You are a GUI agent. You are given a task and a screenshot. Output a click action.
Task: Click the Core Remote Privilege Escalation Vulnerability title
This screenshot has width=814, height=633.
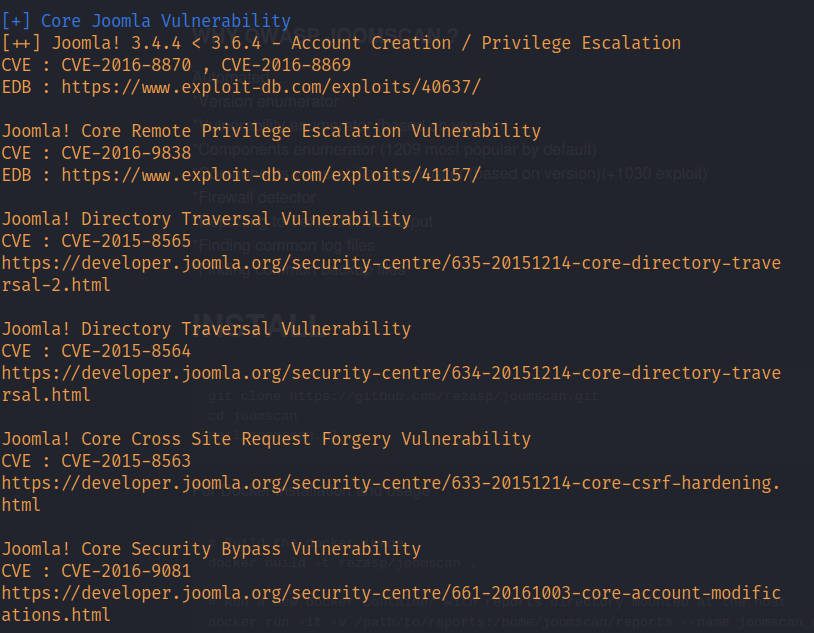(x=311, y=131)
